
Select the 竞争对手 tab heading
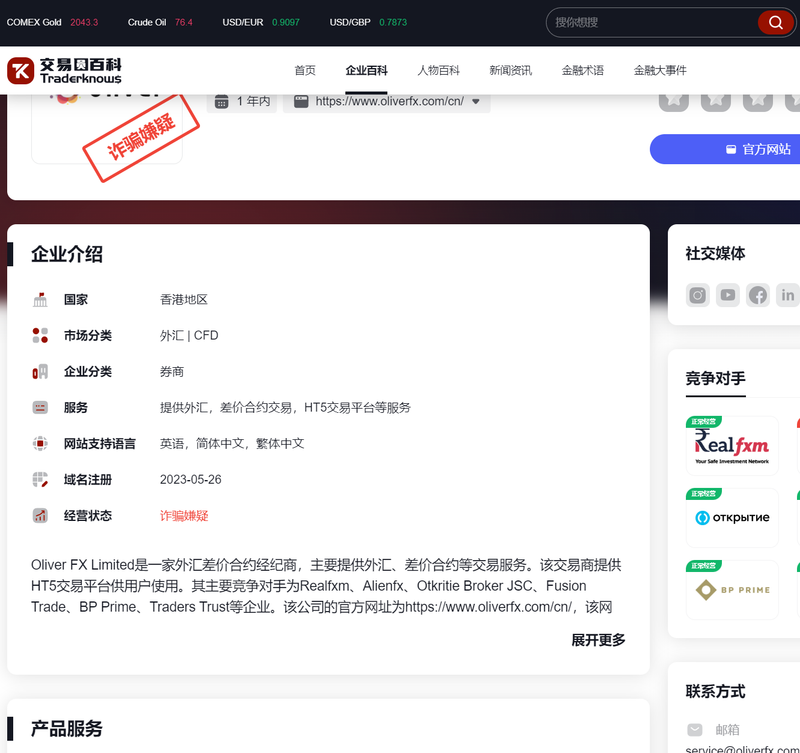pos(715,379)
